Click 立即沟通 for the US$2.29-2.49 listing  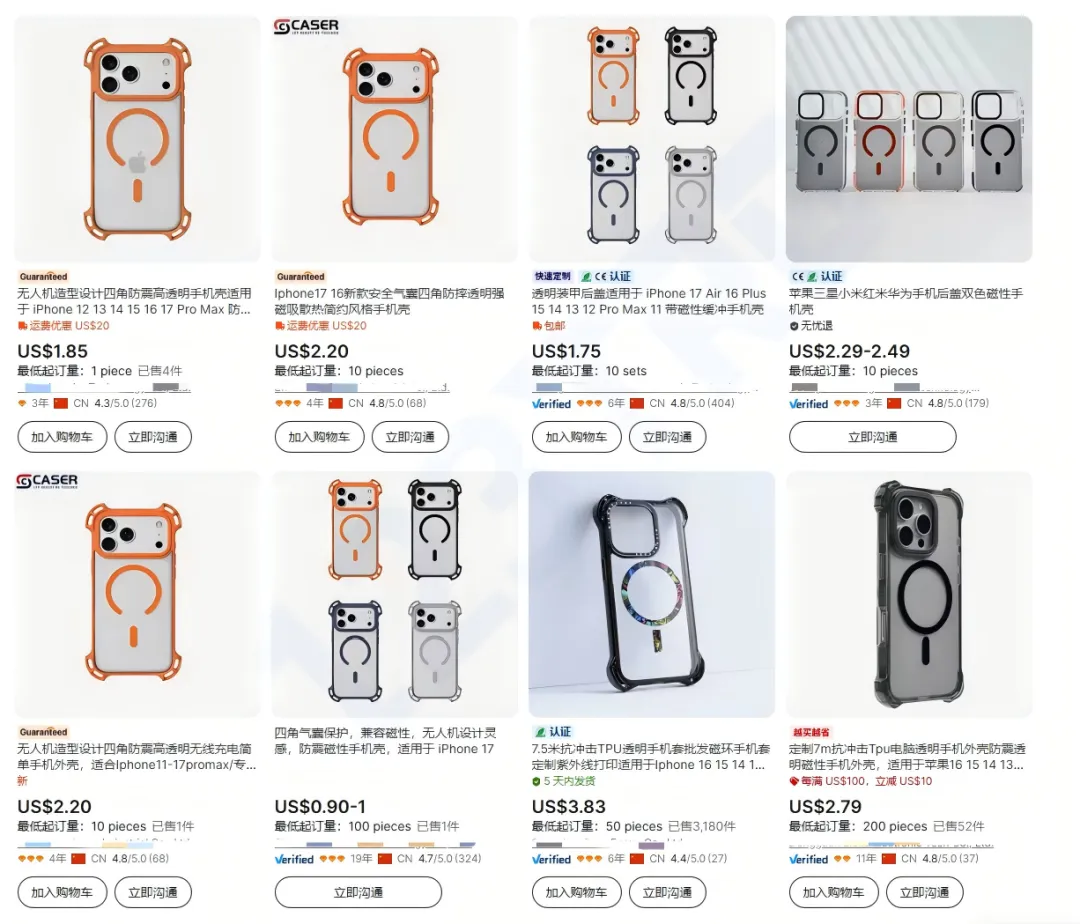[872, 437]
